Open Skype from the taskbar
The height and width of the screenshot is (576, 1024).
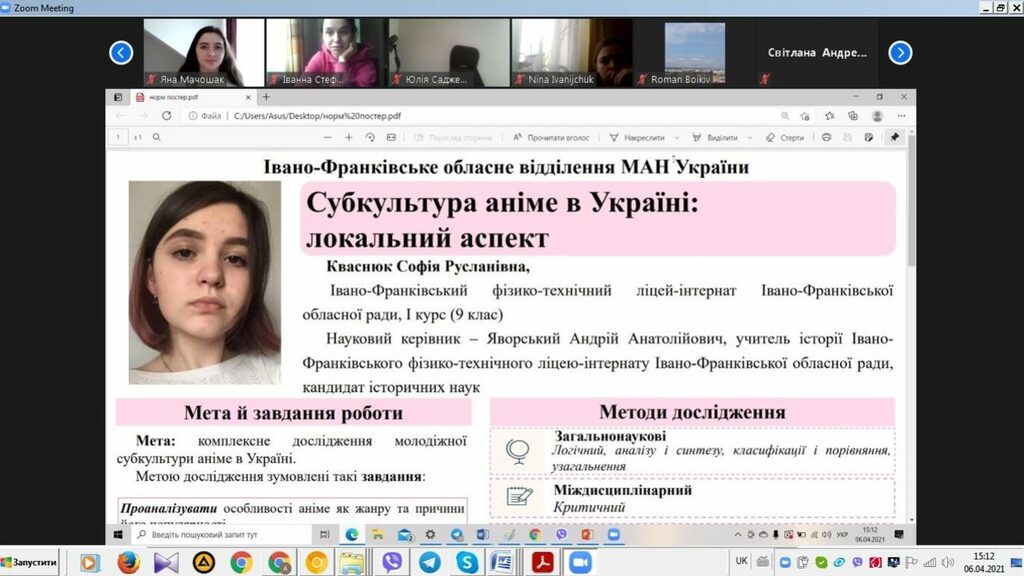pos(465,562)
